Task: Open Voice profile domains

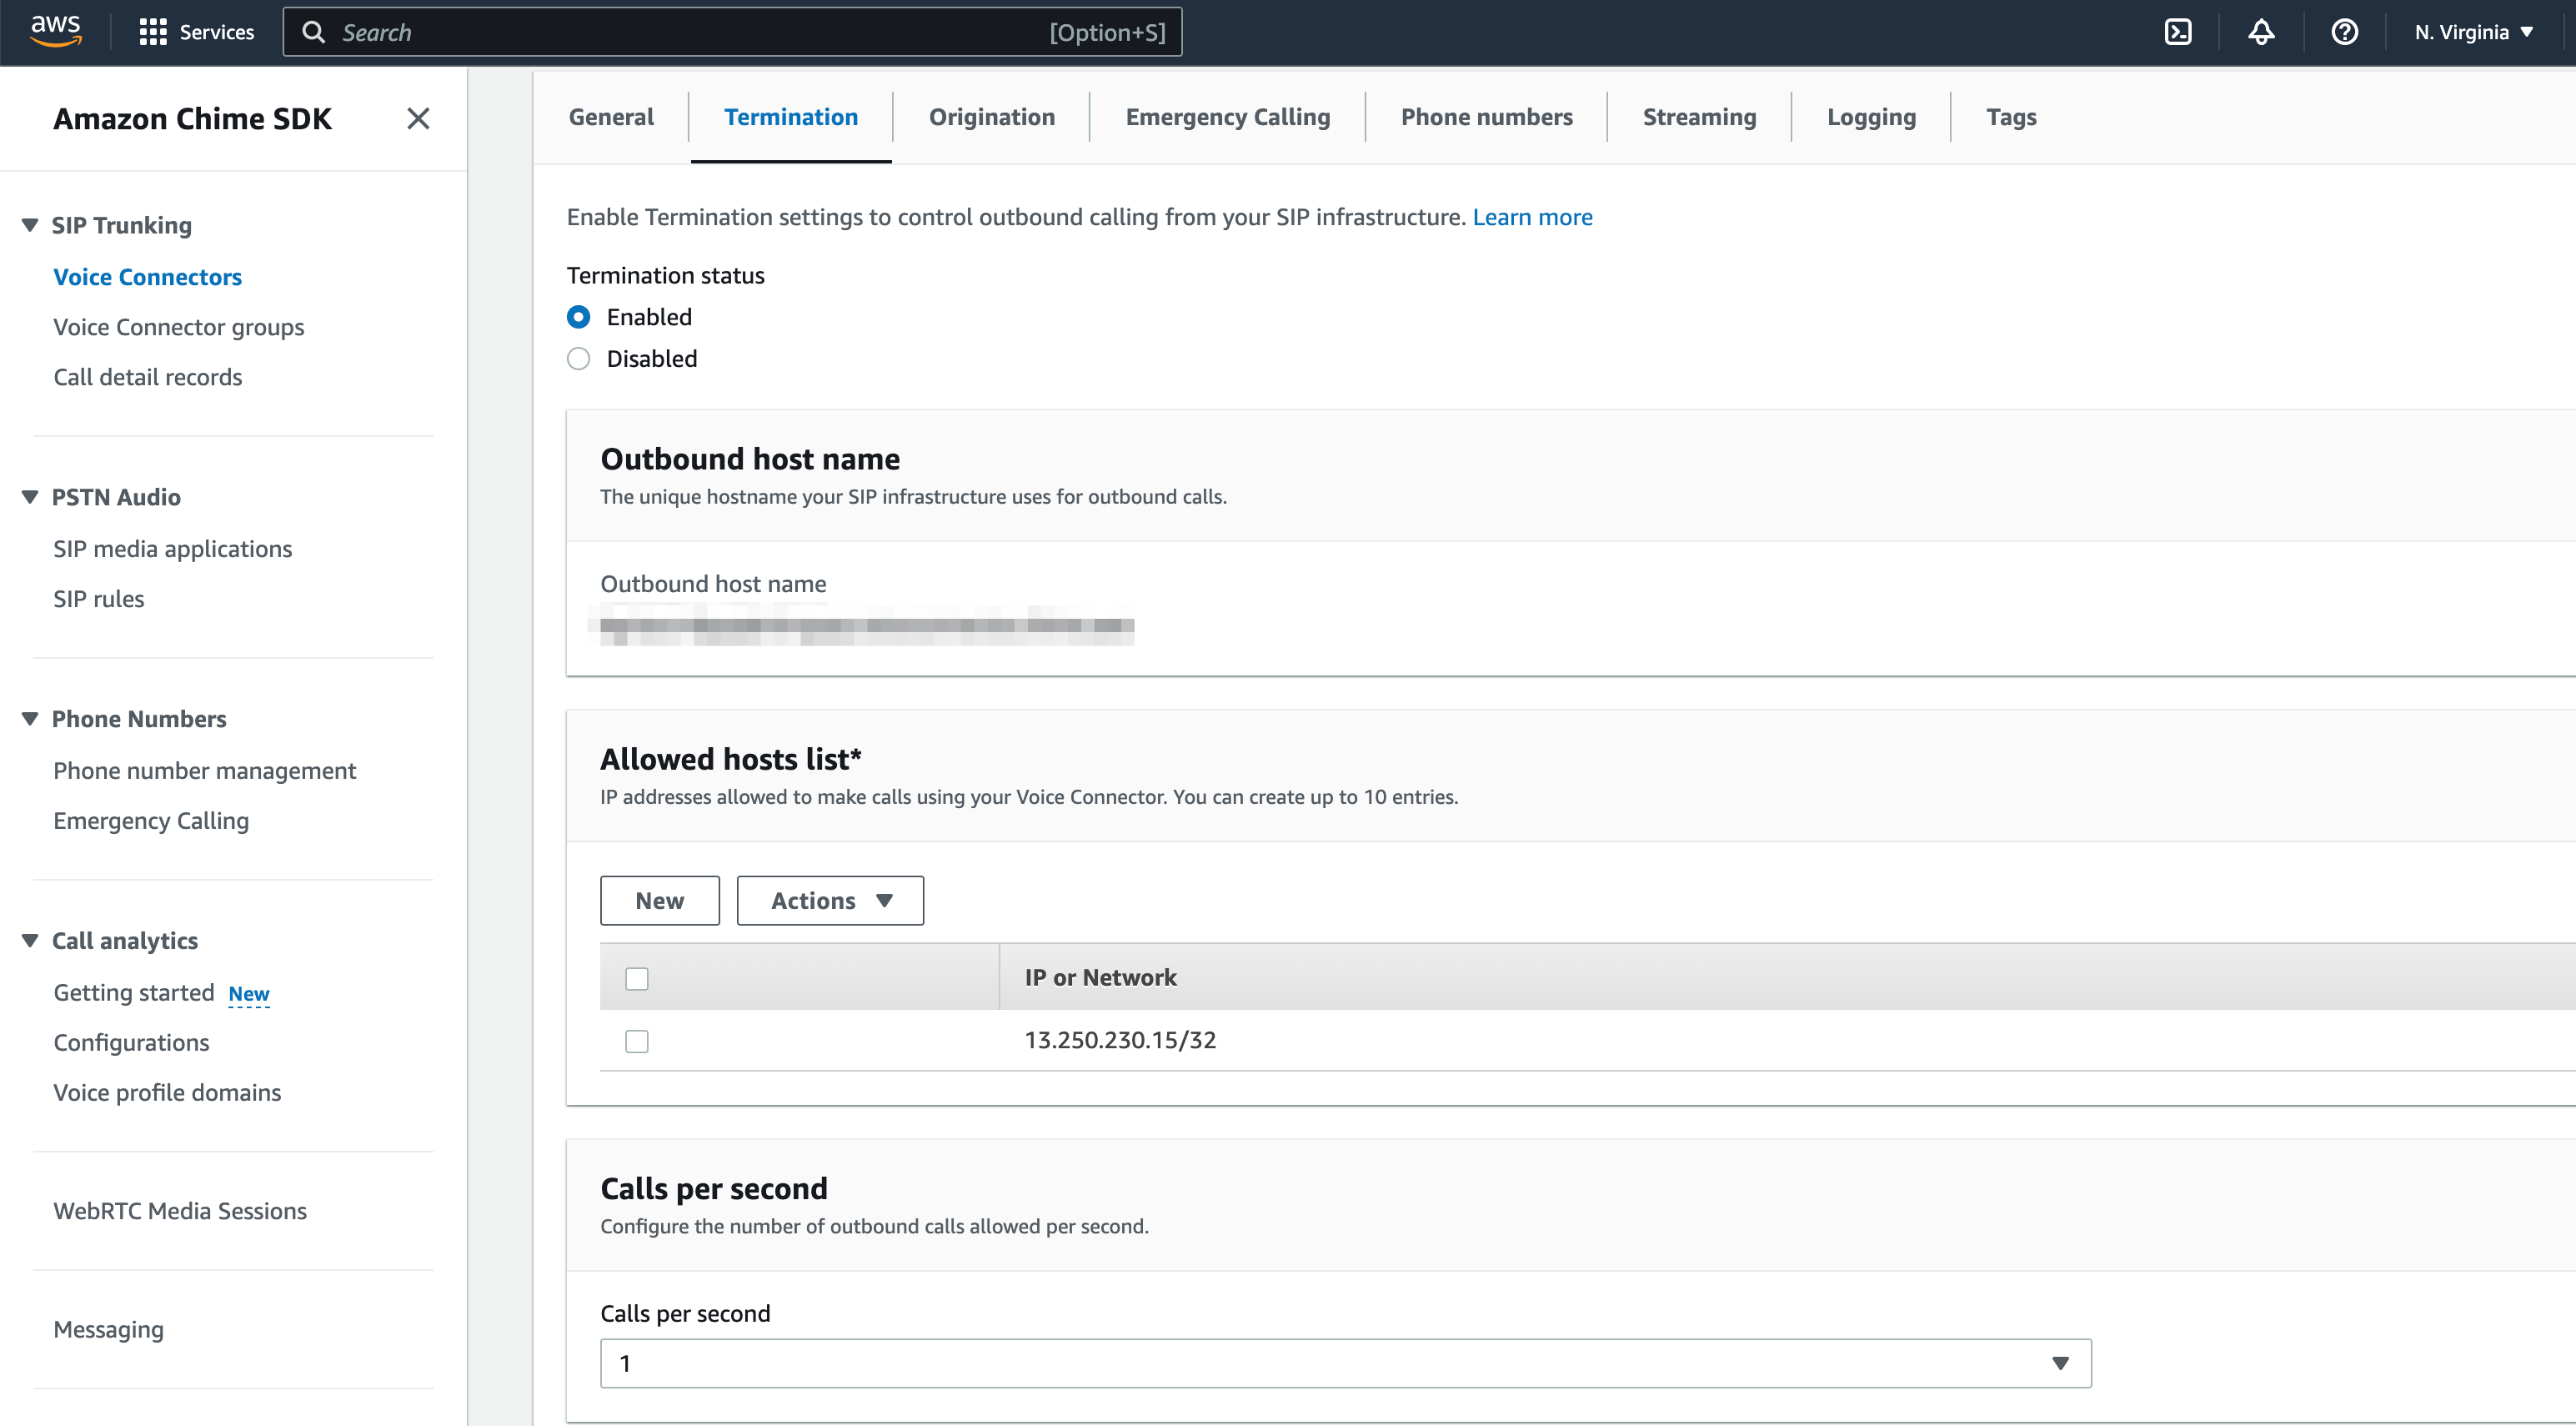Action: pos(167,1093)
